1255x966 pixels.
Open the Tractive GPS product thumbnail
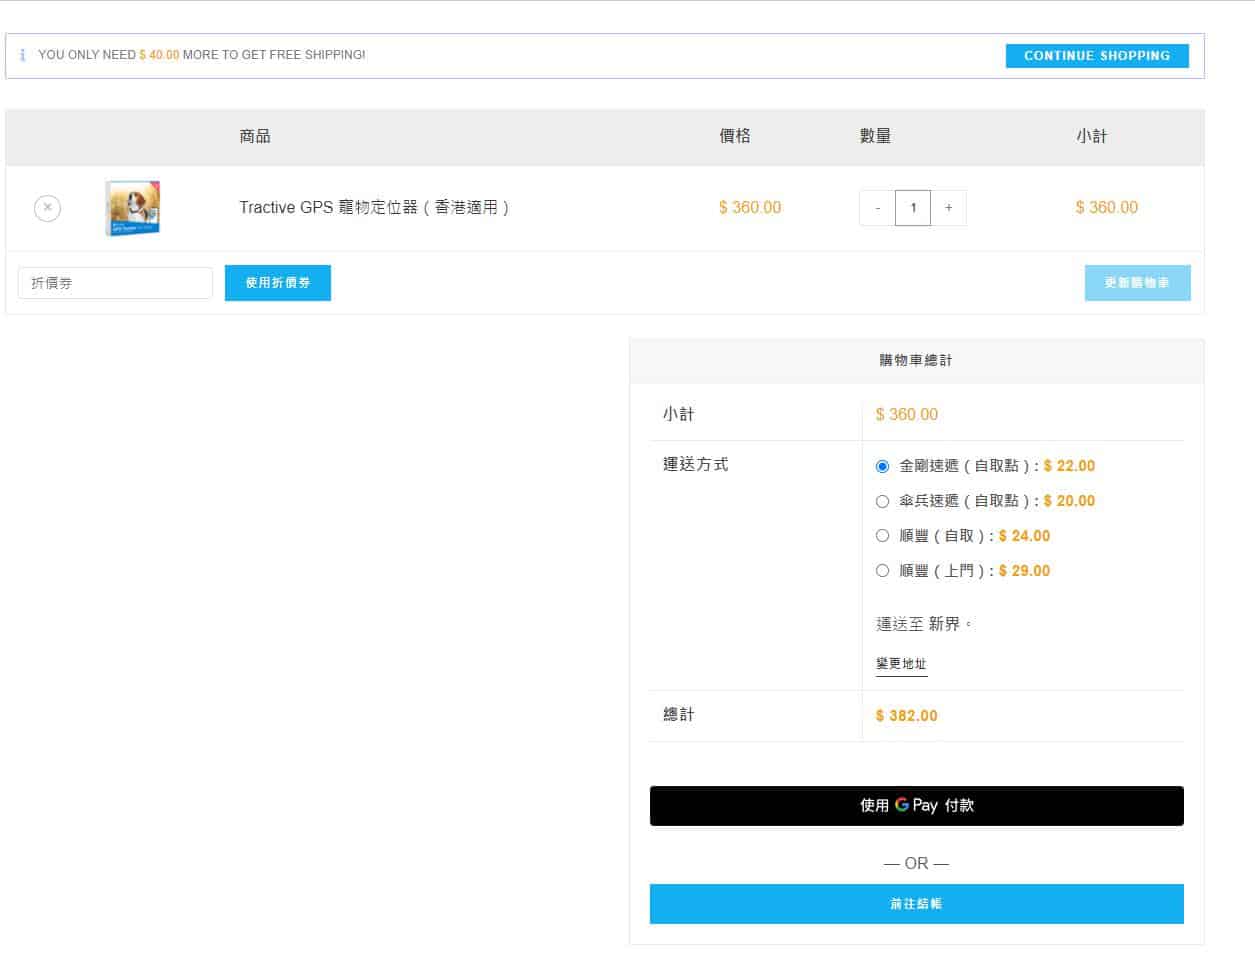(x=133, y=208)
